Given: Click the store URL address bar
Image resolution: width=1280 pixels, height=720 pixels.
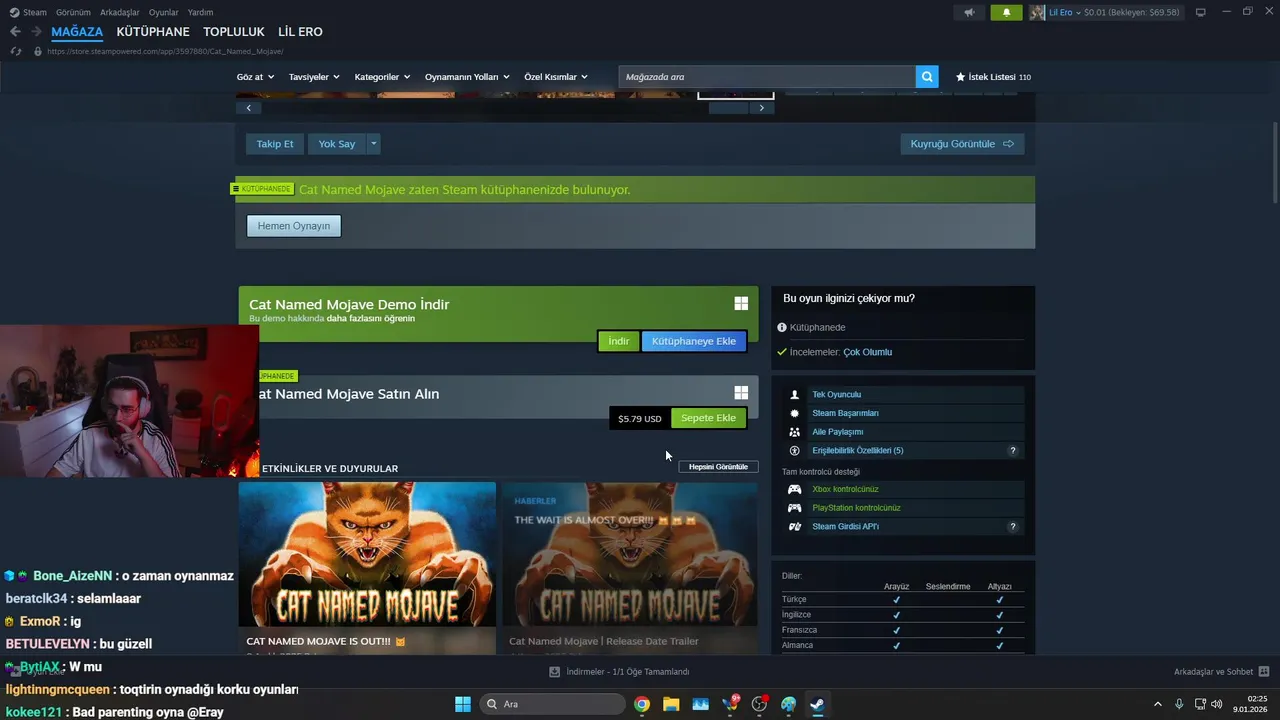Looking at the screenshot, I should coord(165,51).
